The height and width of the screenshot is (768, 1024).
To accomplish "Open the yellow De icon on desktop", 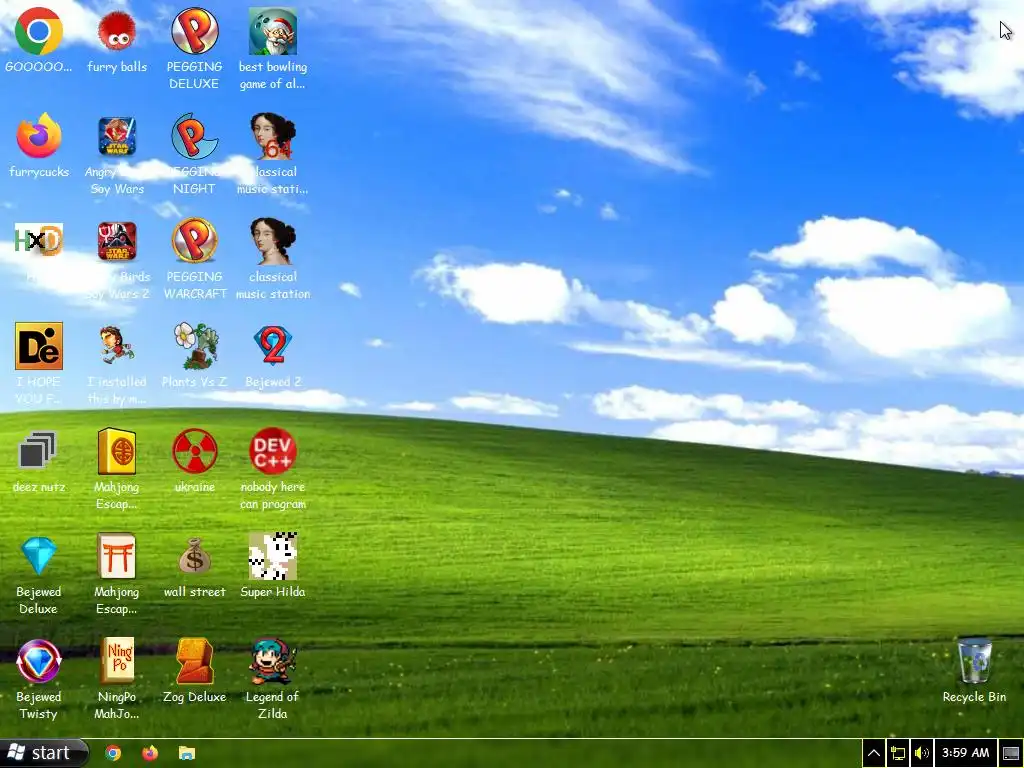I will pos(39,345).
